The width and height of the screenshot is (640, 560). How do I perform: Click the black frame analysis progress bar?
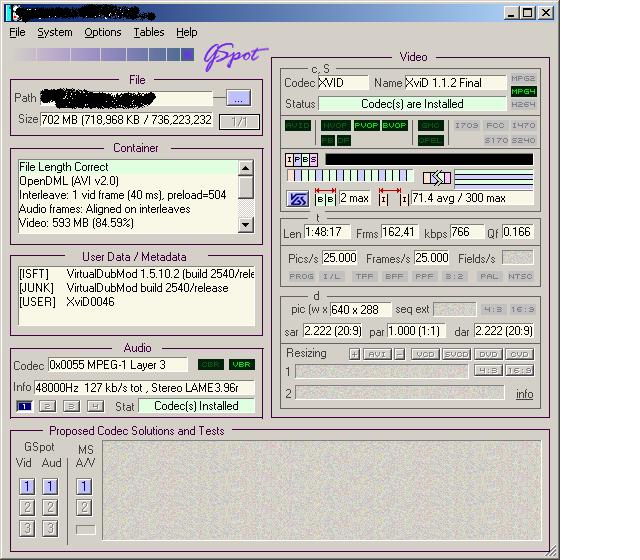click(429, 159)
